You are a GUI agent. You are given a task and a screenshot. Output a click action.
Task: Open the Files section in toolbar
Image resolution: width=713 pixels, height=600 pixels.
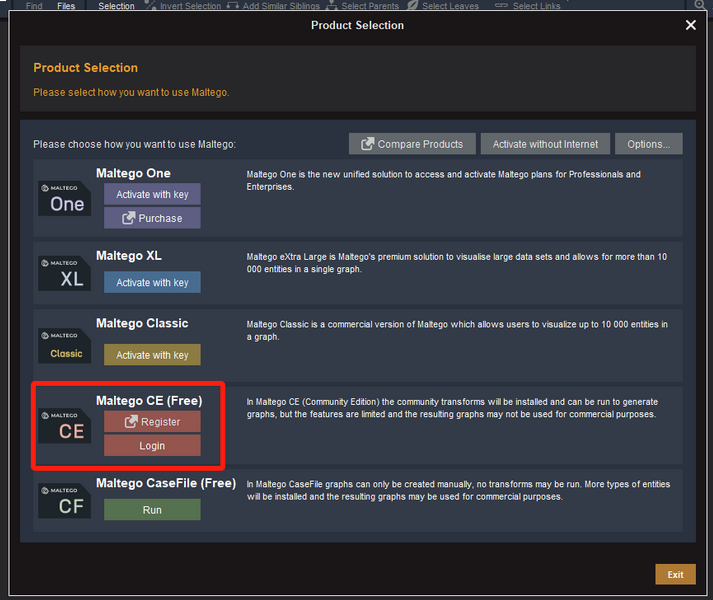point(66,5)
